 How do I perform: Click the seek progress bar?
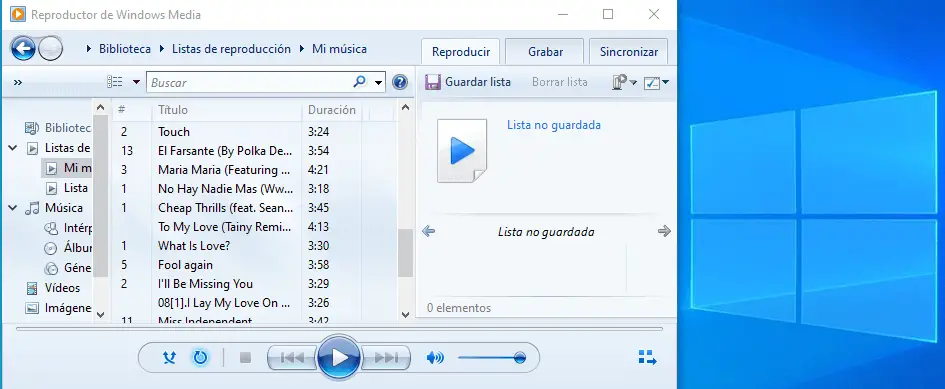(339, 329)
